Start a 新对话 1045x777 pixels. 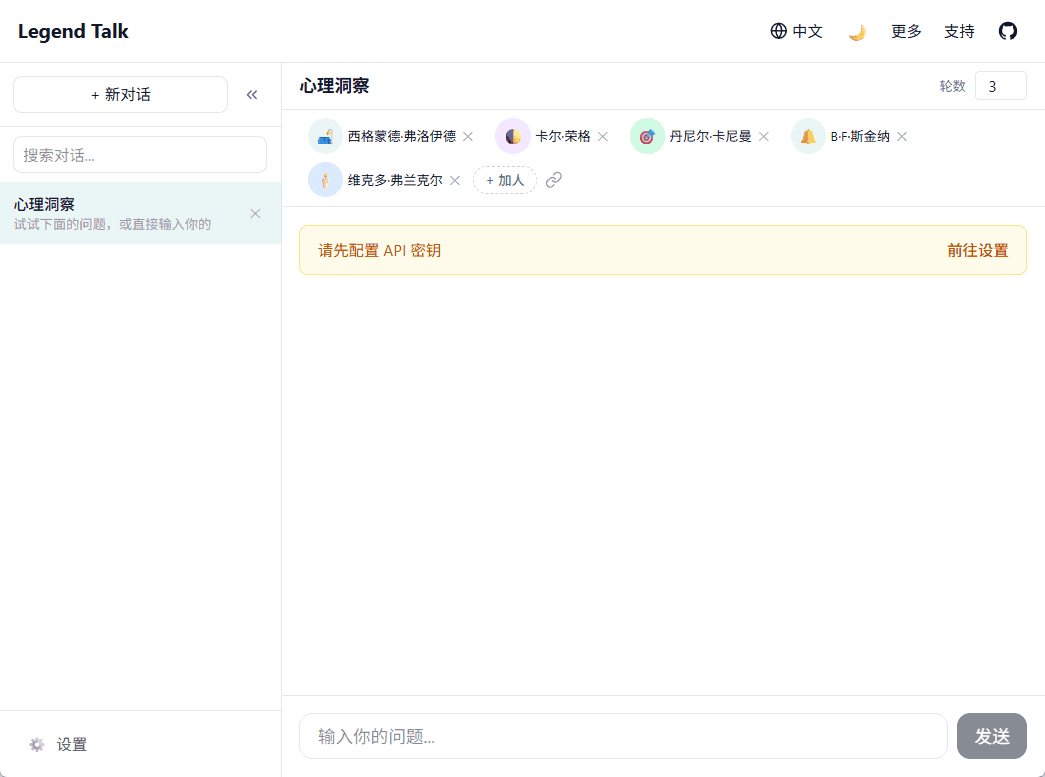point(120,95)
